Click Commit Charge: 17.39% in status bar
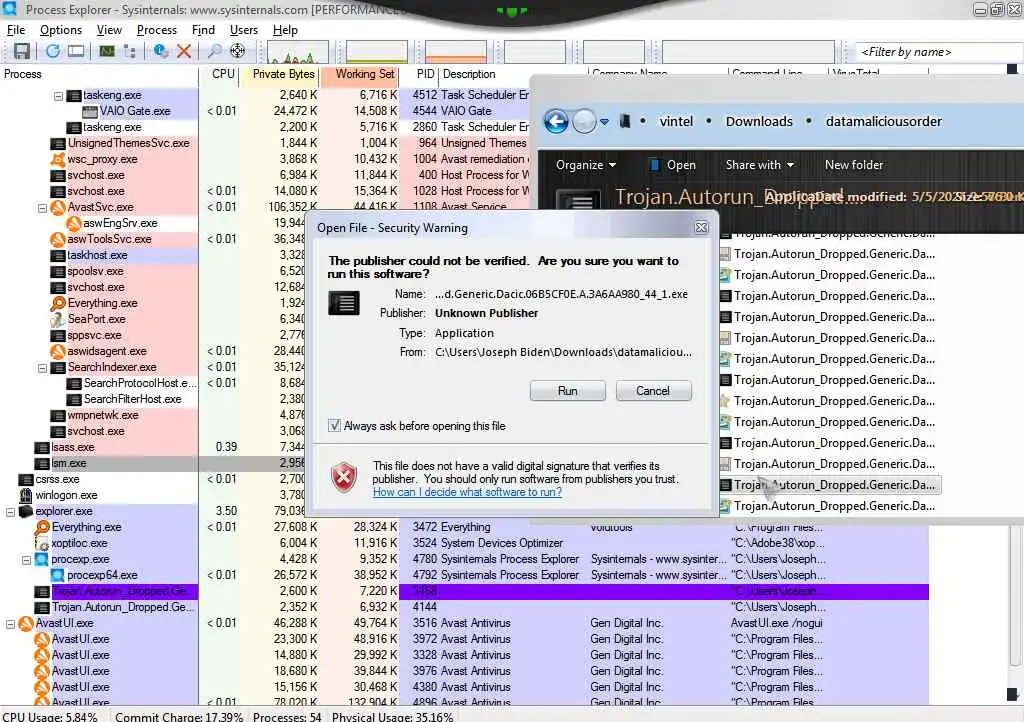 point(179,716)
